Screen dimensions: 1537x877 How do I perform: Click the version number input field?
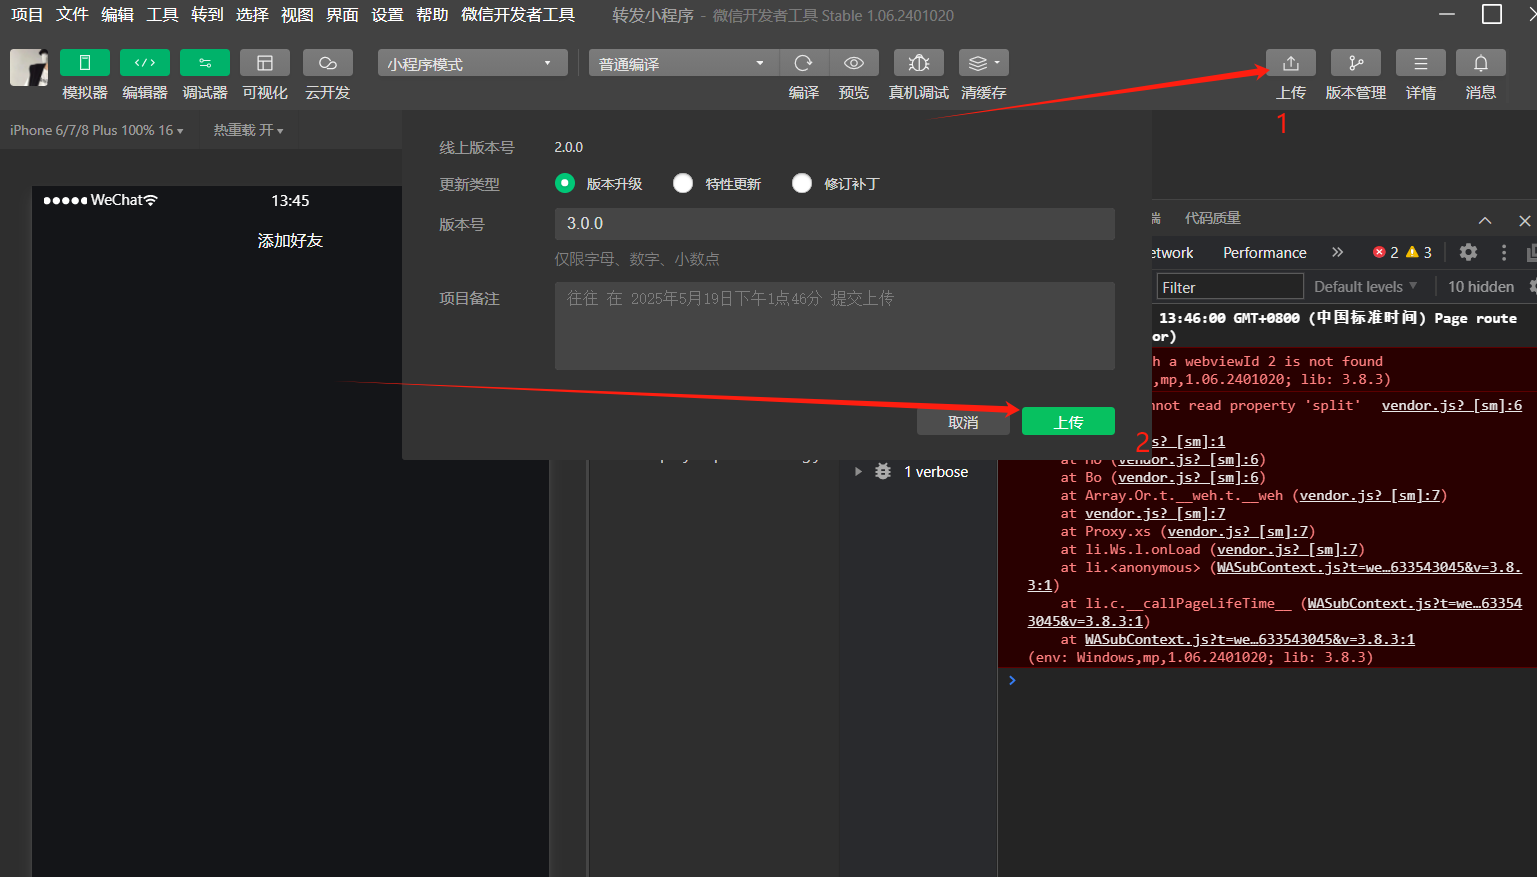[834, 224]
